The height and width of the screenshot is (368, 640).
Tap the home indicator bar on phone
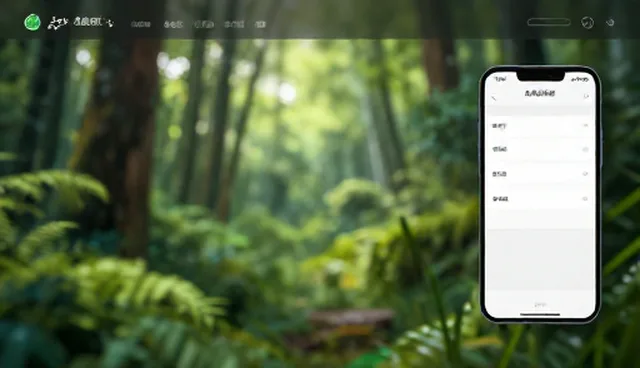tap(540, 314)
